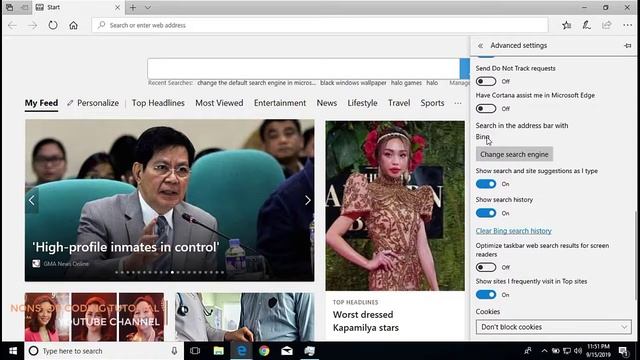Open the Favorites hub star icon

(567, 25)
